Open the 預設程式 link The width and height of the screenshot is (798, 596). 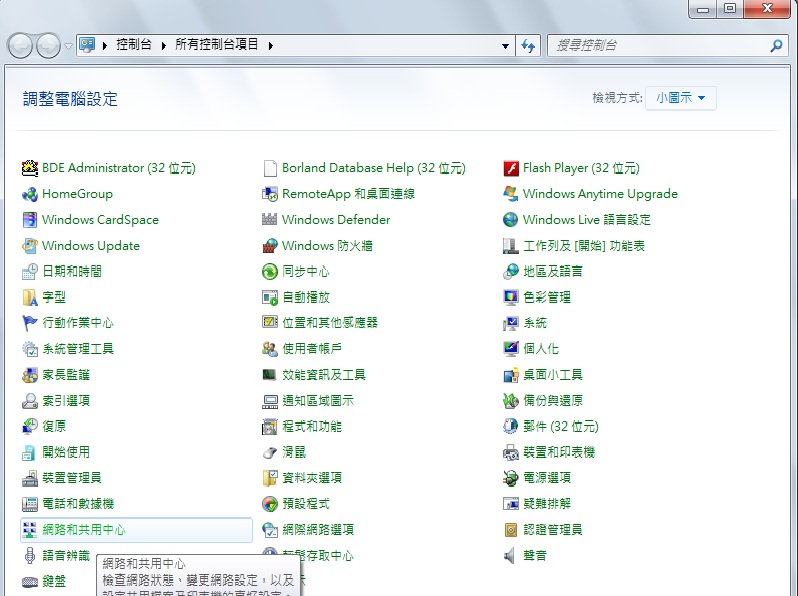[306, 504]
